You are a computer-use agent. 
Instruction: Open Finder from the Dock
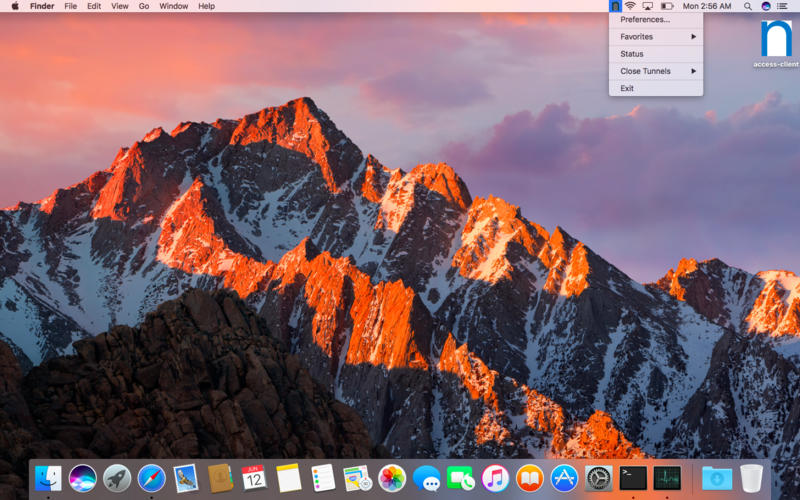pos(48,479)
